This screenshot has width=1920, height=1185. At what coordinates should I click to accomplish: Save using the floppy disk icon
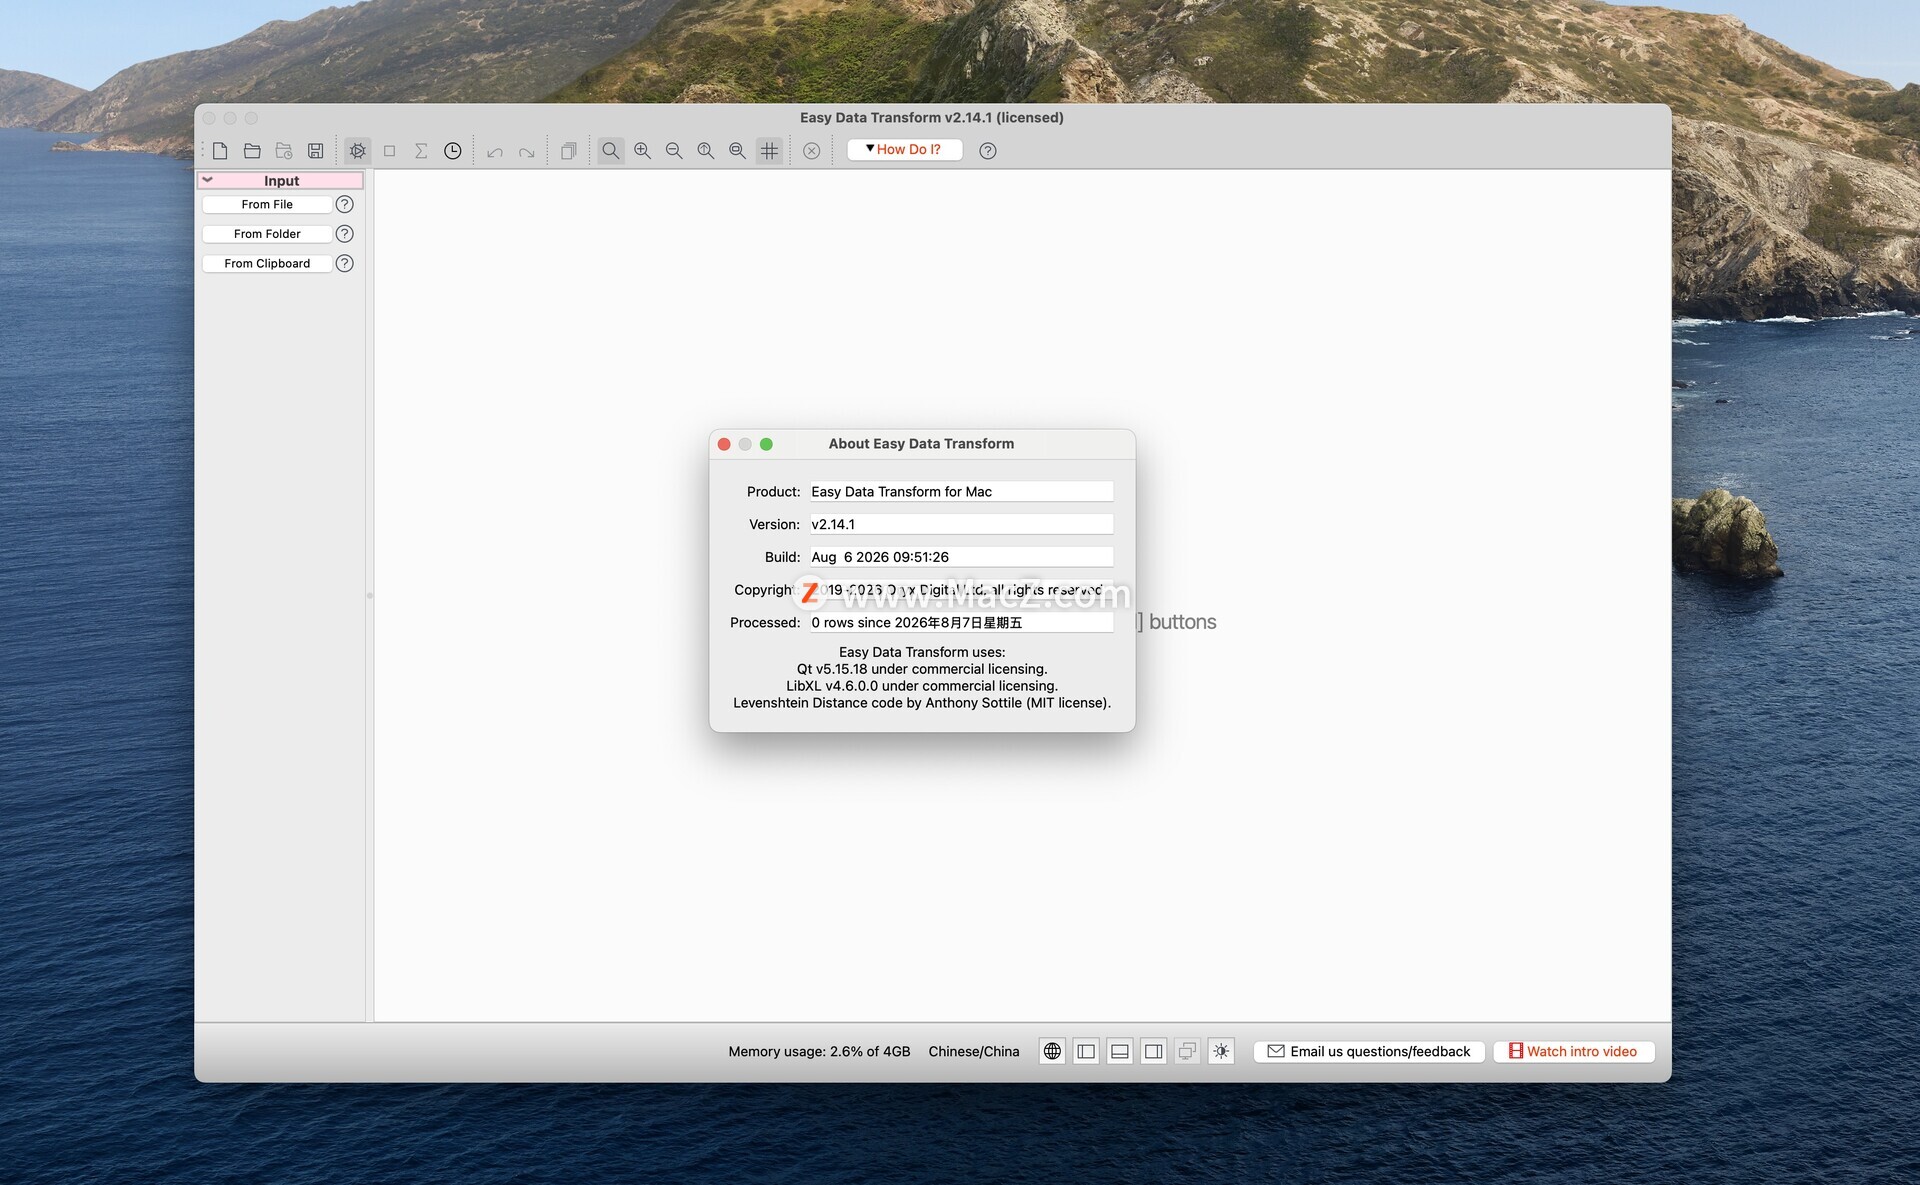[316, 151]
